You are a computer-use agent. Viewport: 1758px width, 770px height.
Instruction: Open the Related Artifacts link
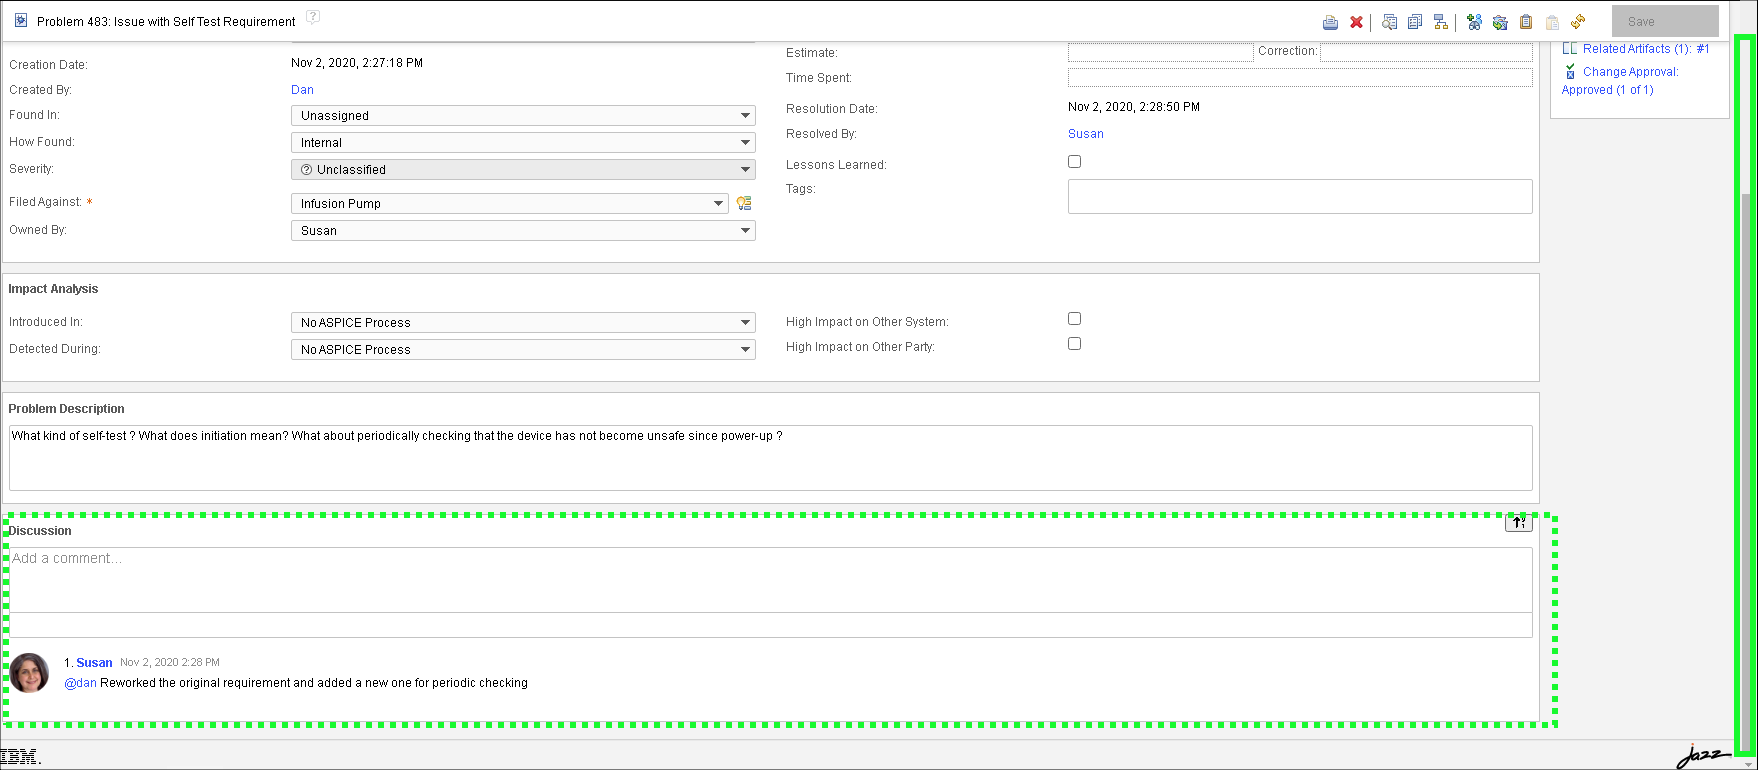tap(1644, 49)
